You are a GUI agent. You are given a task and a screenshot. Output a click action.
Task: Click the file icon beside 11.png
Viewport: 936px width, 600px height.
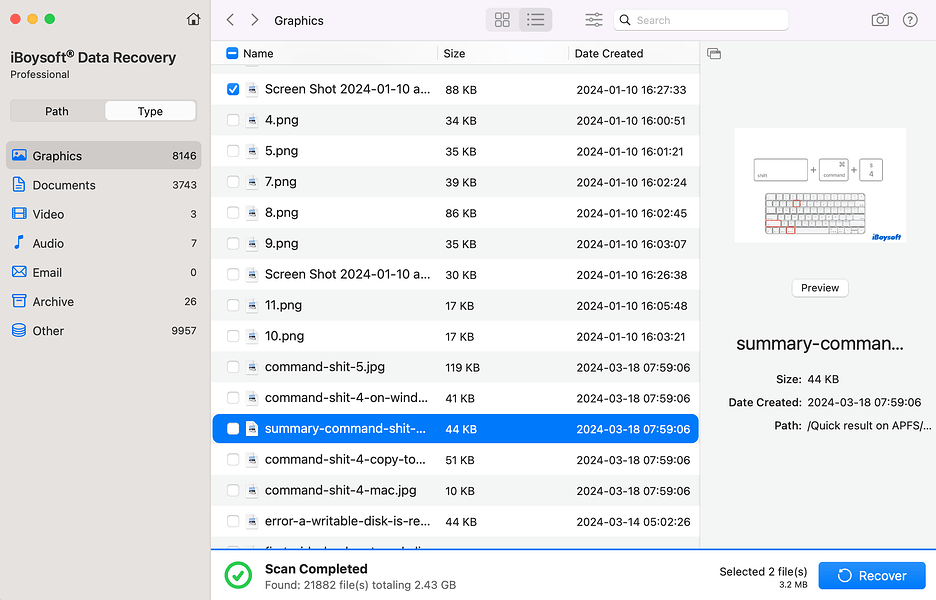(x=253, y=305)
